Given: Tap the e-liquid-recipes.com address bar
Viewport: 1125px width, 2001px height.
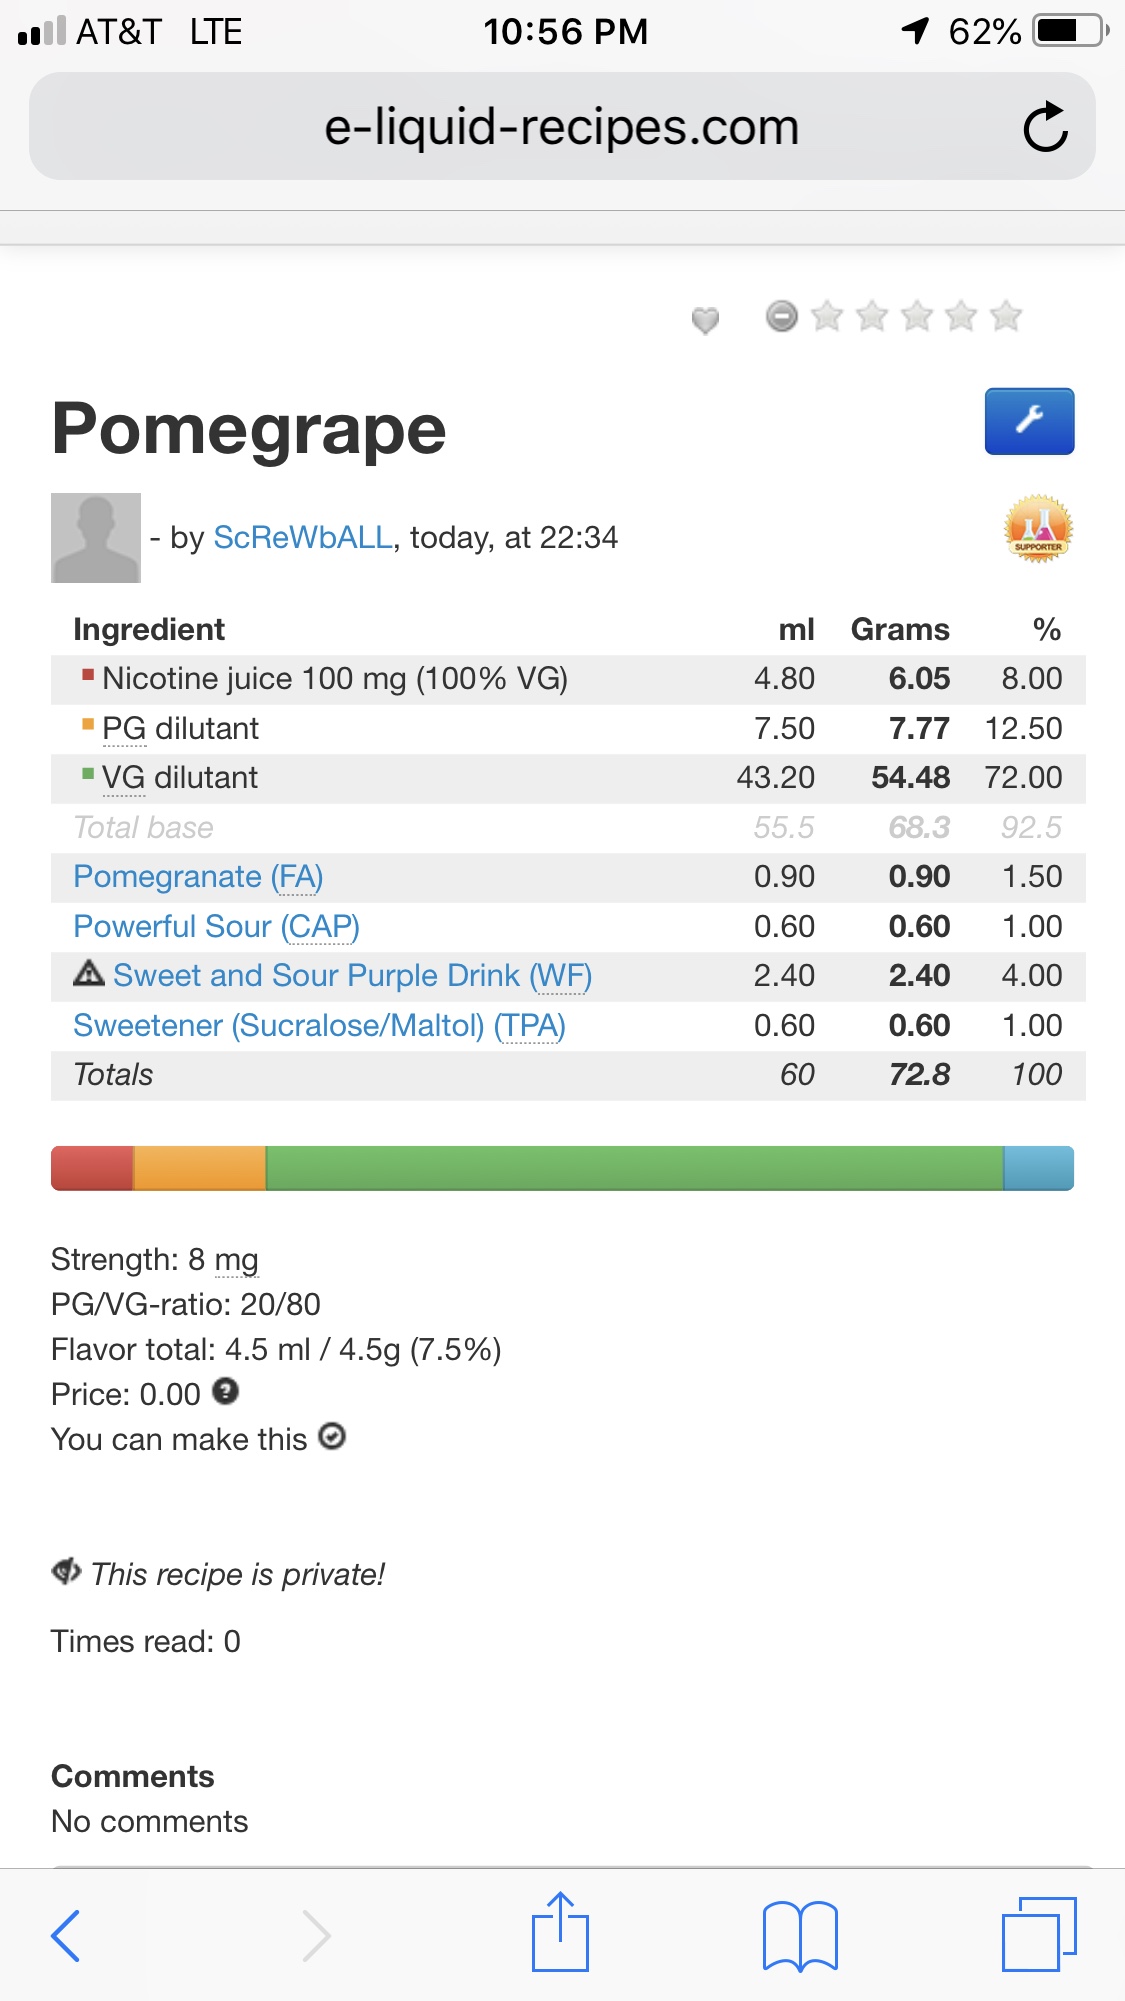Looking at the screenshot, I should [x=561, y=127].
